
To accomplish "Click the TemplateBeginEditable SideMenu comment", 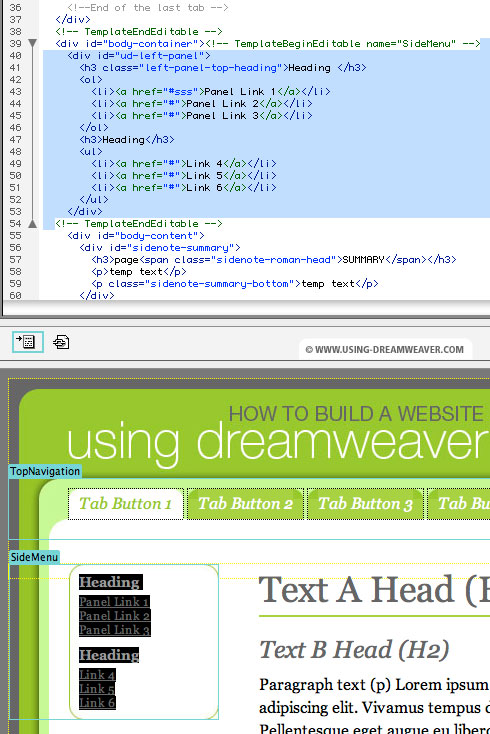I will 343,44.
